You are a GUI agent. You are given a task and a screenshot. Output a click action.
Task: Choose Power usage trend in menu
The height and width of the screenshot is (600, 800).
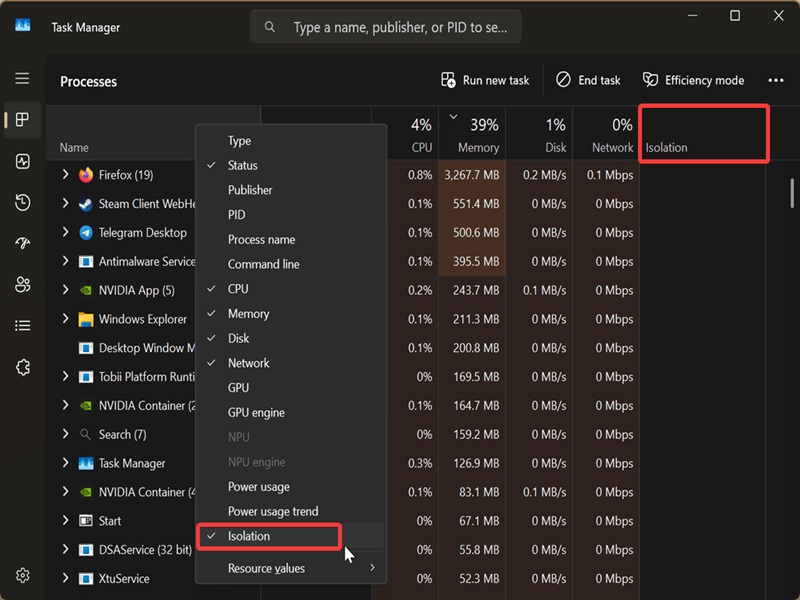(291, 511)
